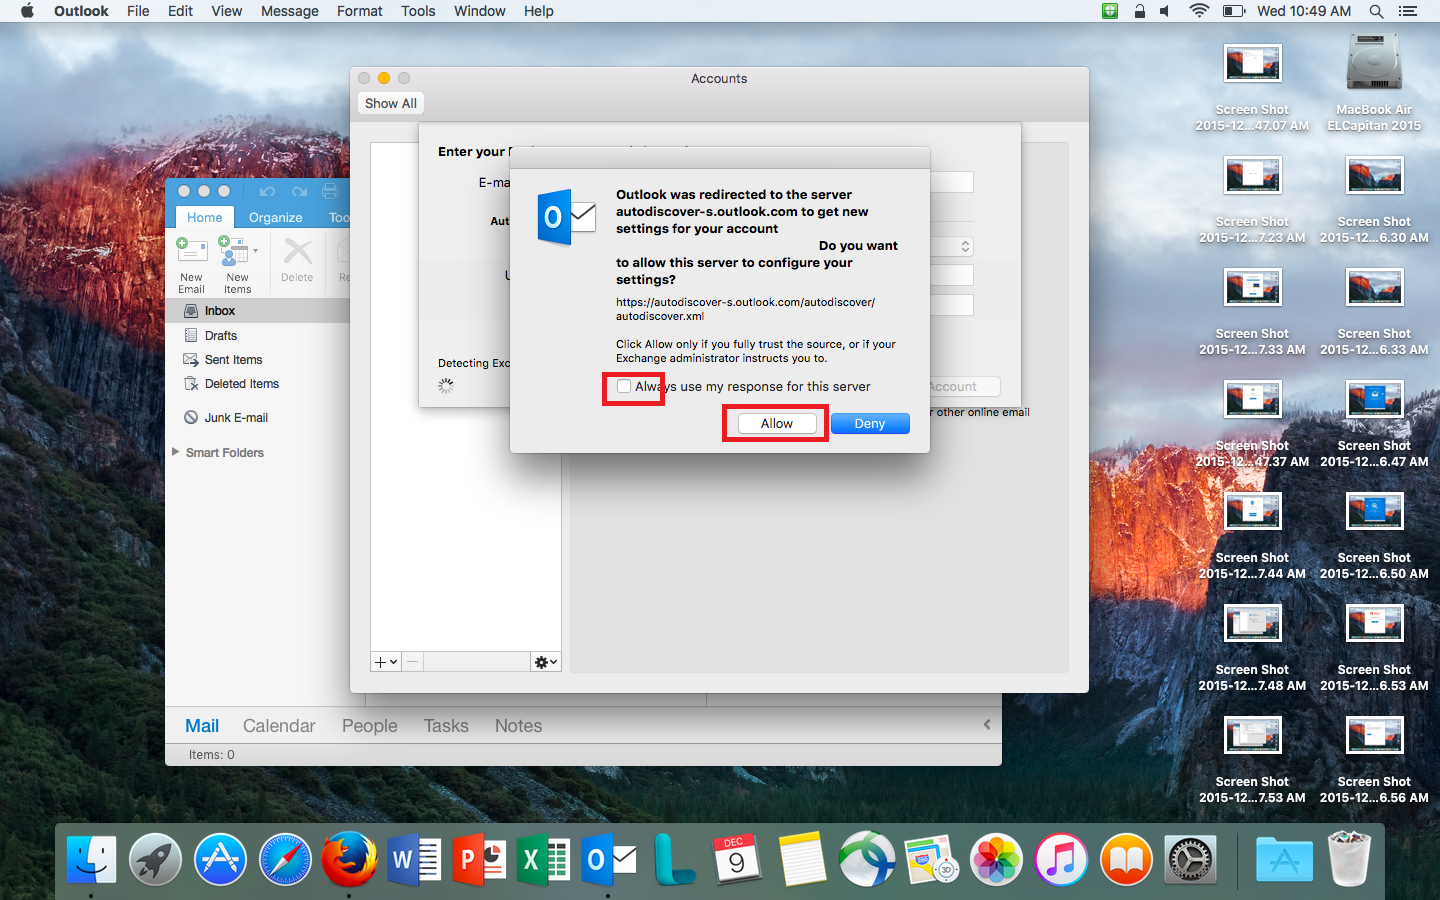Click the Show All button
1440x900 pixels.
click(x=390, y=103)
